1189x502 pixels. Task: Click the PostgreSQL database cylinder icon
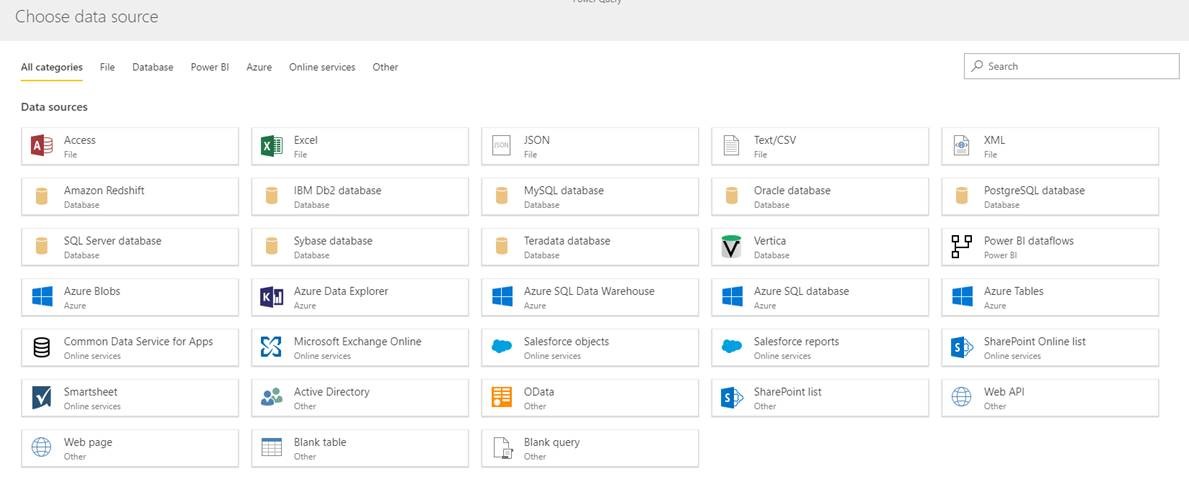[961, 196]
